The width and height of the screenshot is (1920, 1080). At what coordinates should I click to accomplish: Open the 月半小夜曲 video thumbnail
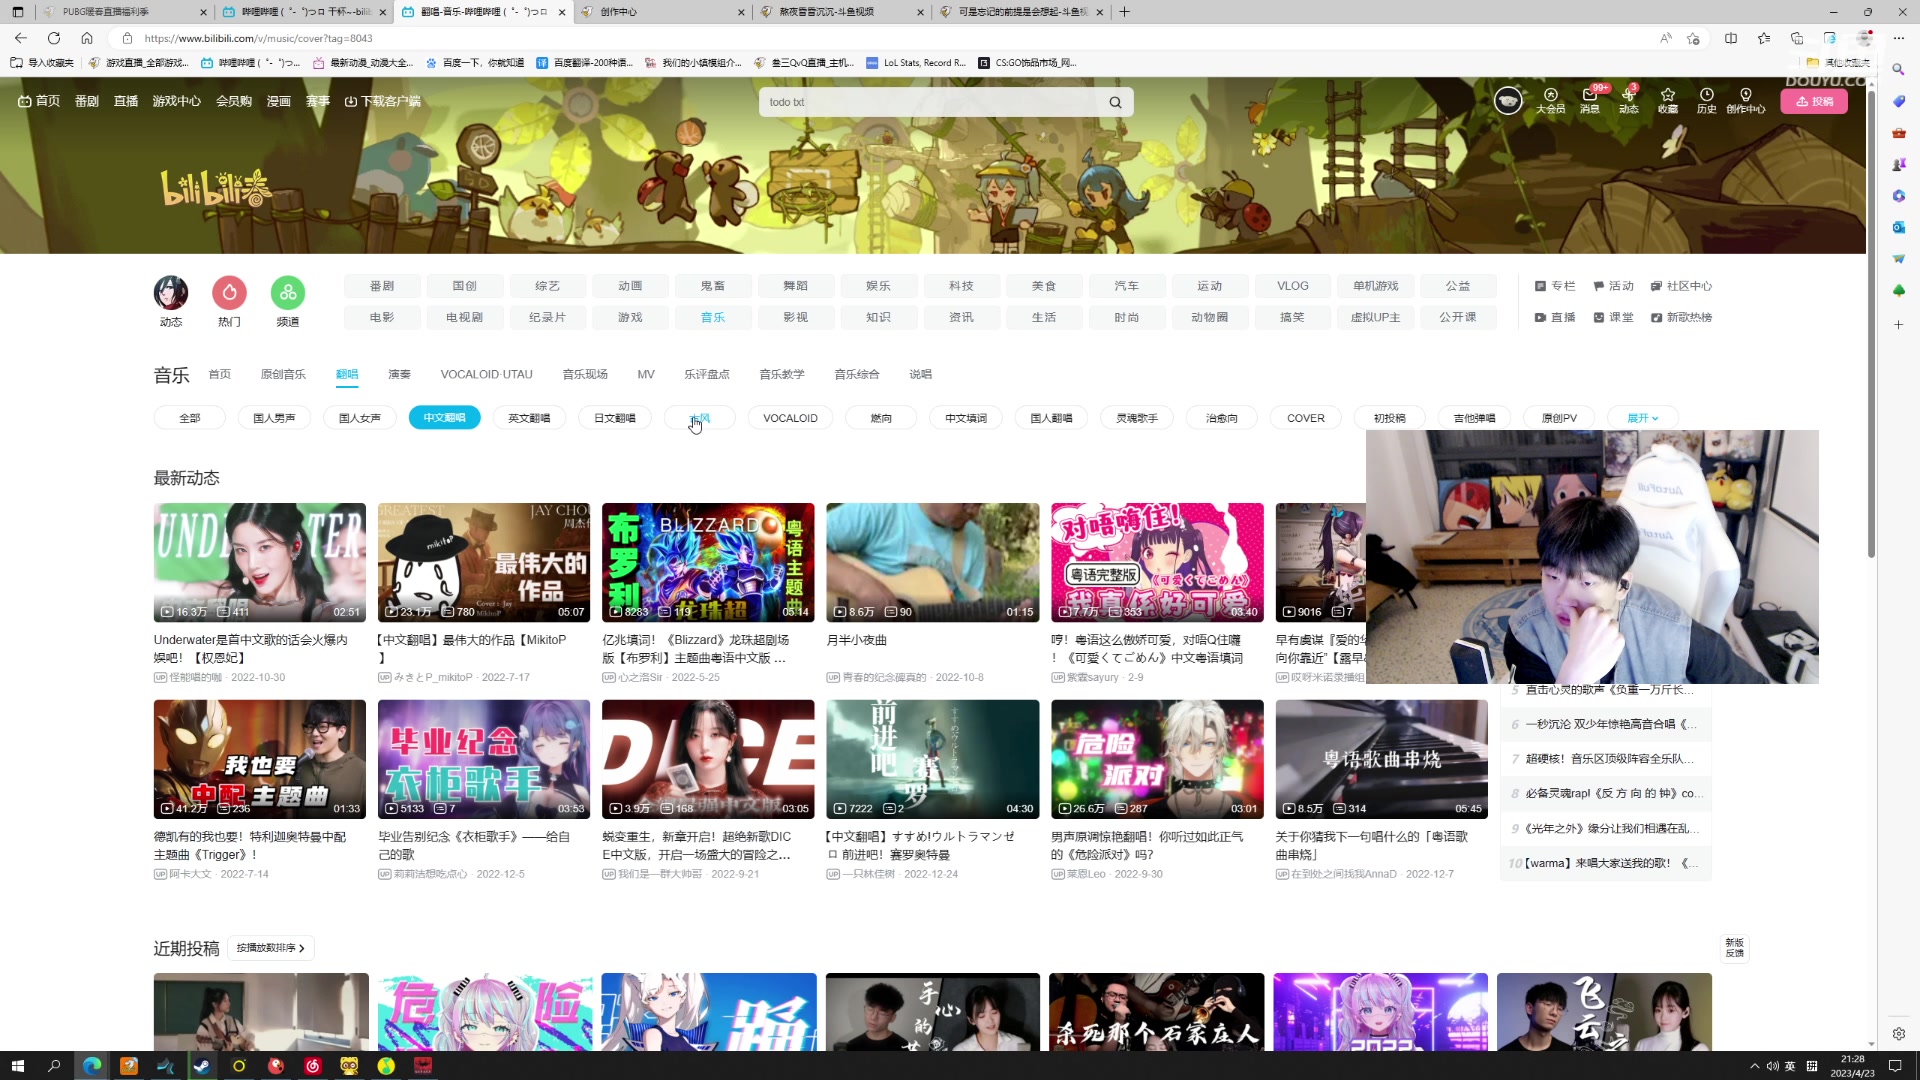click(x=932, y=562)
